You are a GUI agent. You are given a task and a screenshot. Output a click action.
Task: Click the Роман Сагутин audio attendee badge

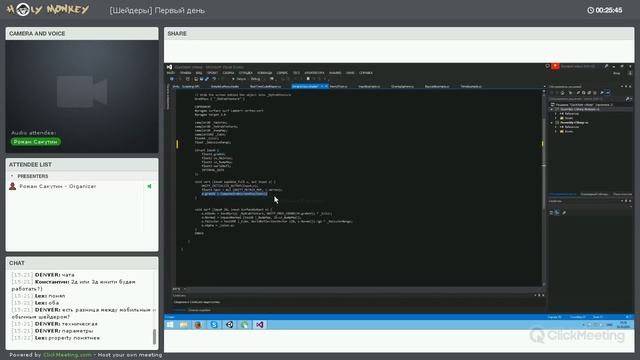coord(36,142)
